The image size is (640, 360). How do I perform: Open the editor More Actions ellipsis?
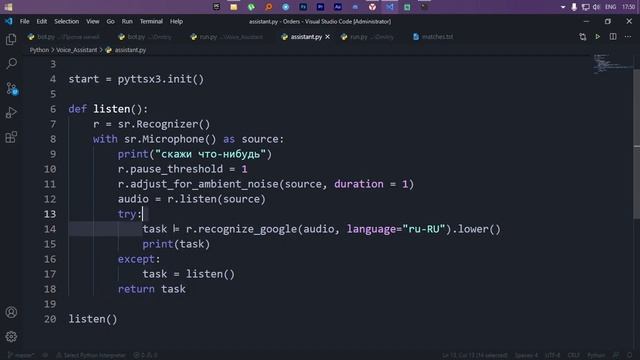(628, 37)
